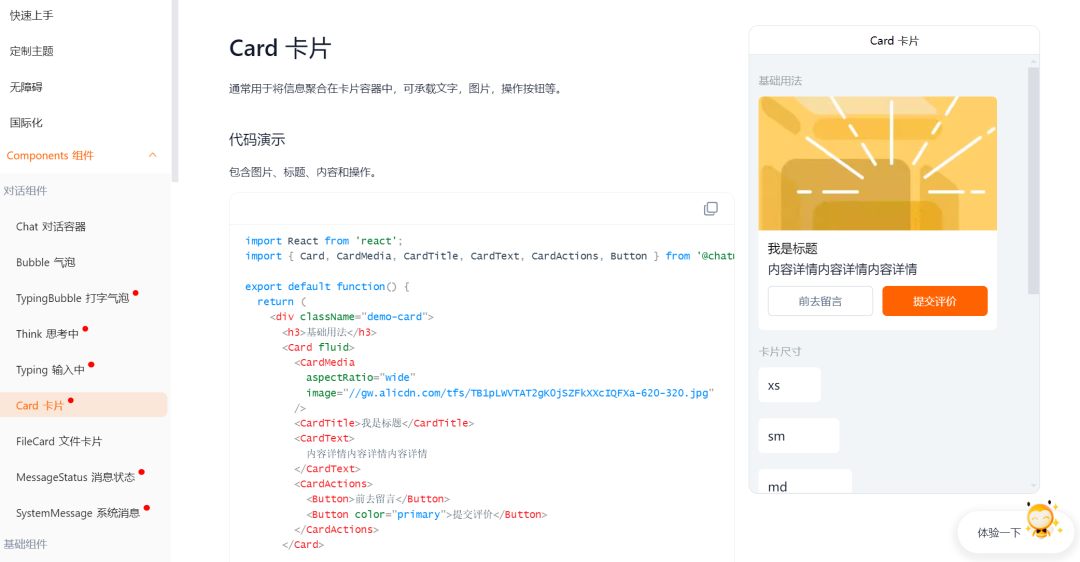Screen dimensions: 1080x562
Task: Select the Card 卡片 sidebar item
Action: [x=83, y=405]
